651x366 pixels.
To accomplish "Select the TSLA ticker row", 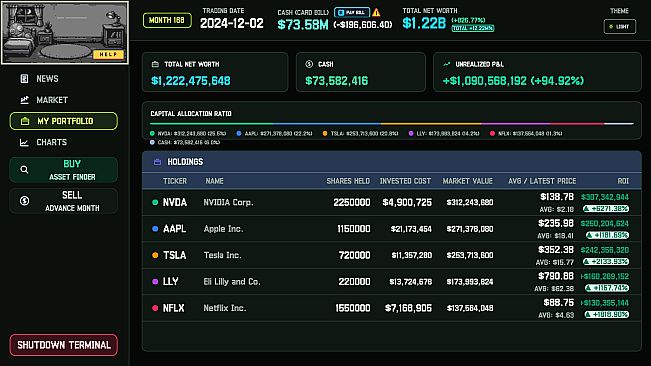I will (x=392, y=255).
